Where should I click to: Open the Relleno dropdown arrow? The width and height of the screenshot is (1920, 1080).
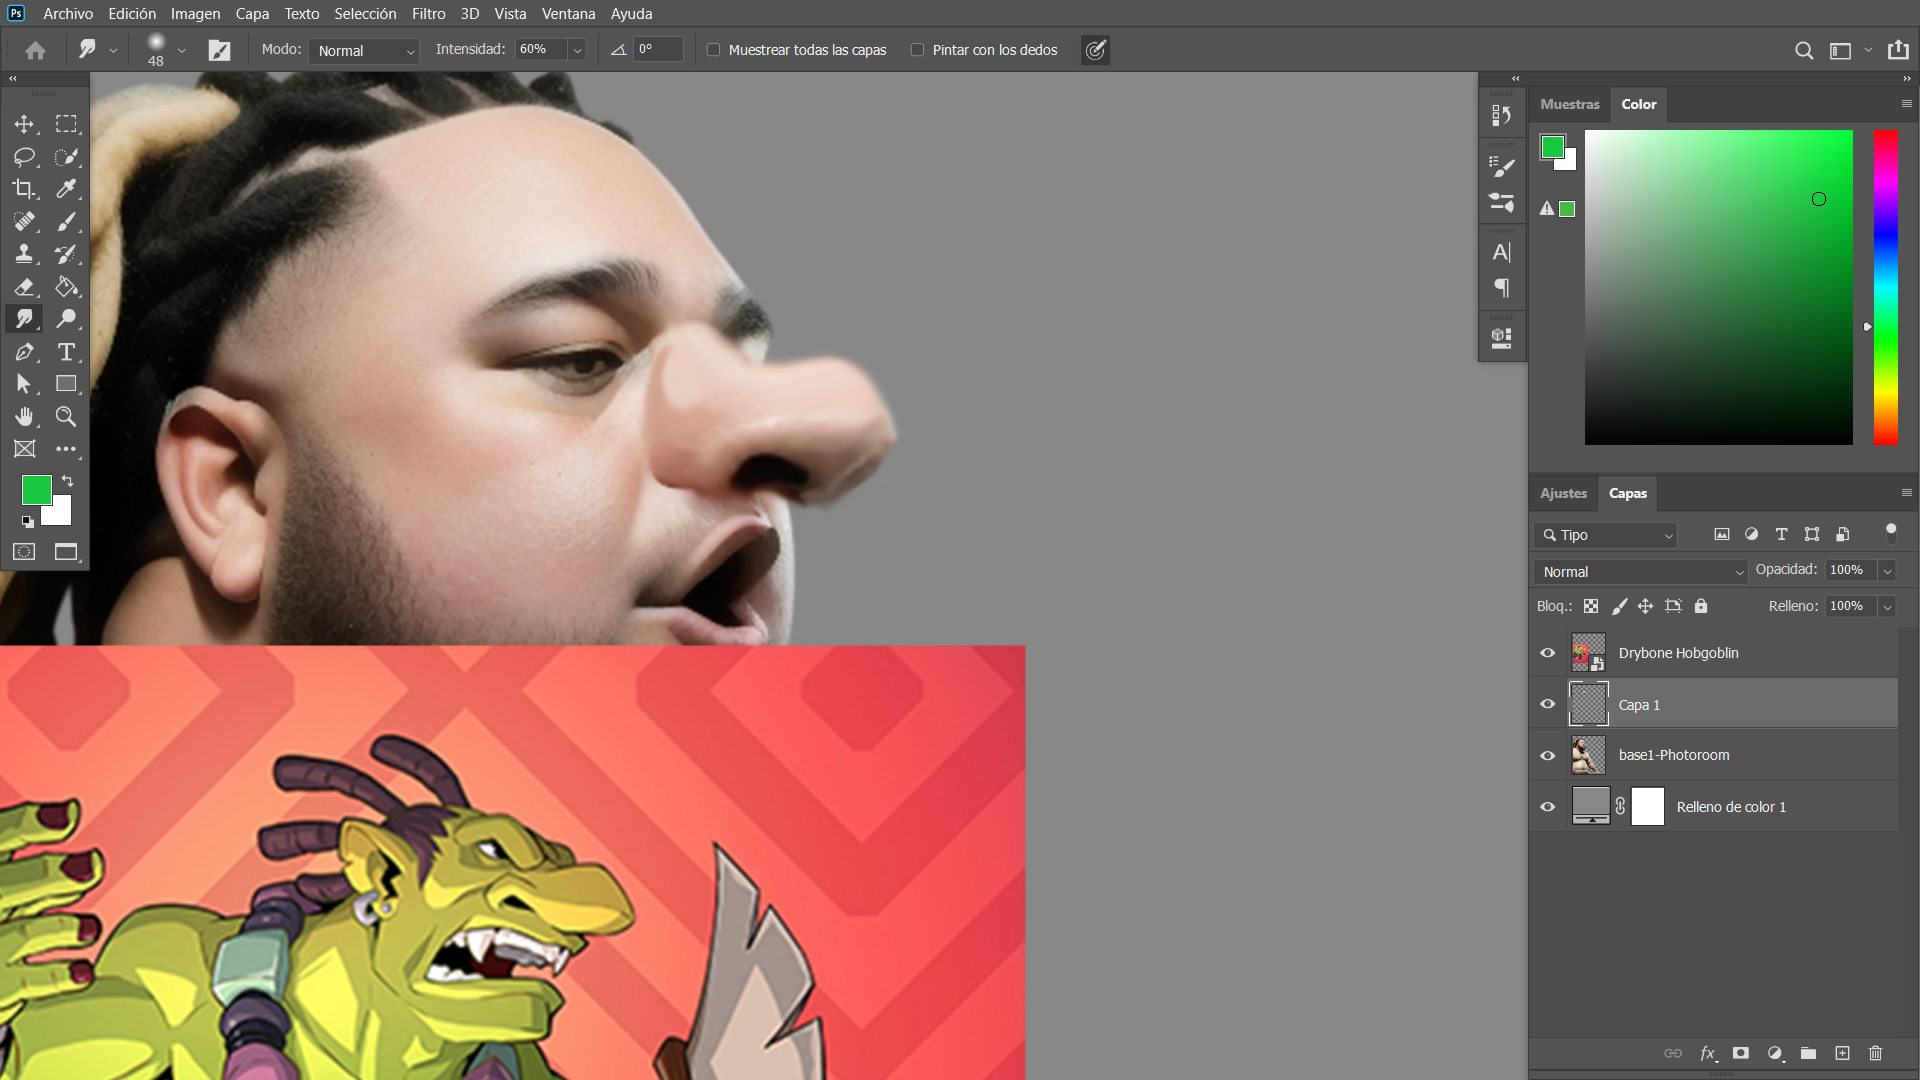[x=1887, y=607]
